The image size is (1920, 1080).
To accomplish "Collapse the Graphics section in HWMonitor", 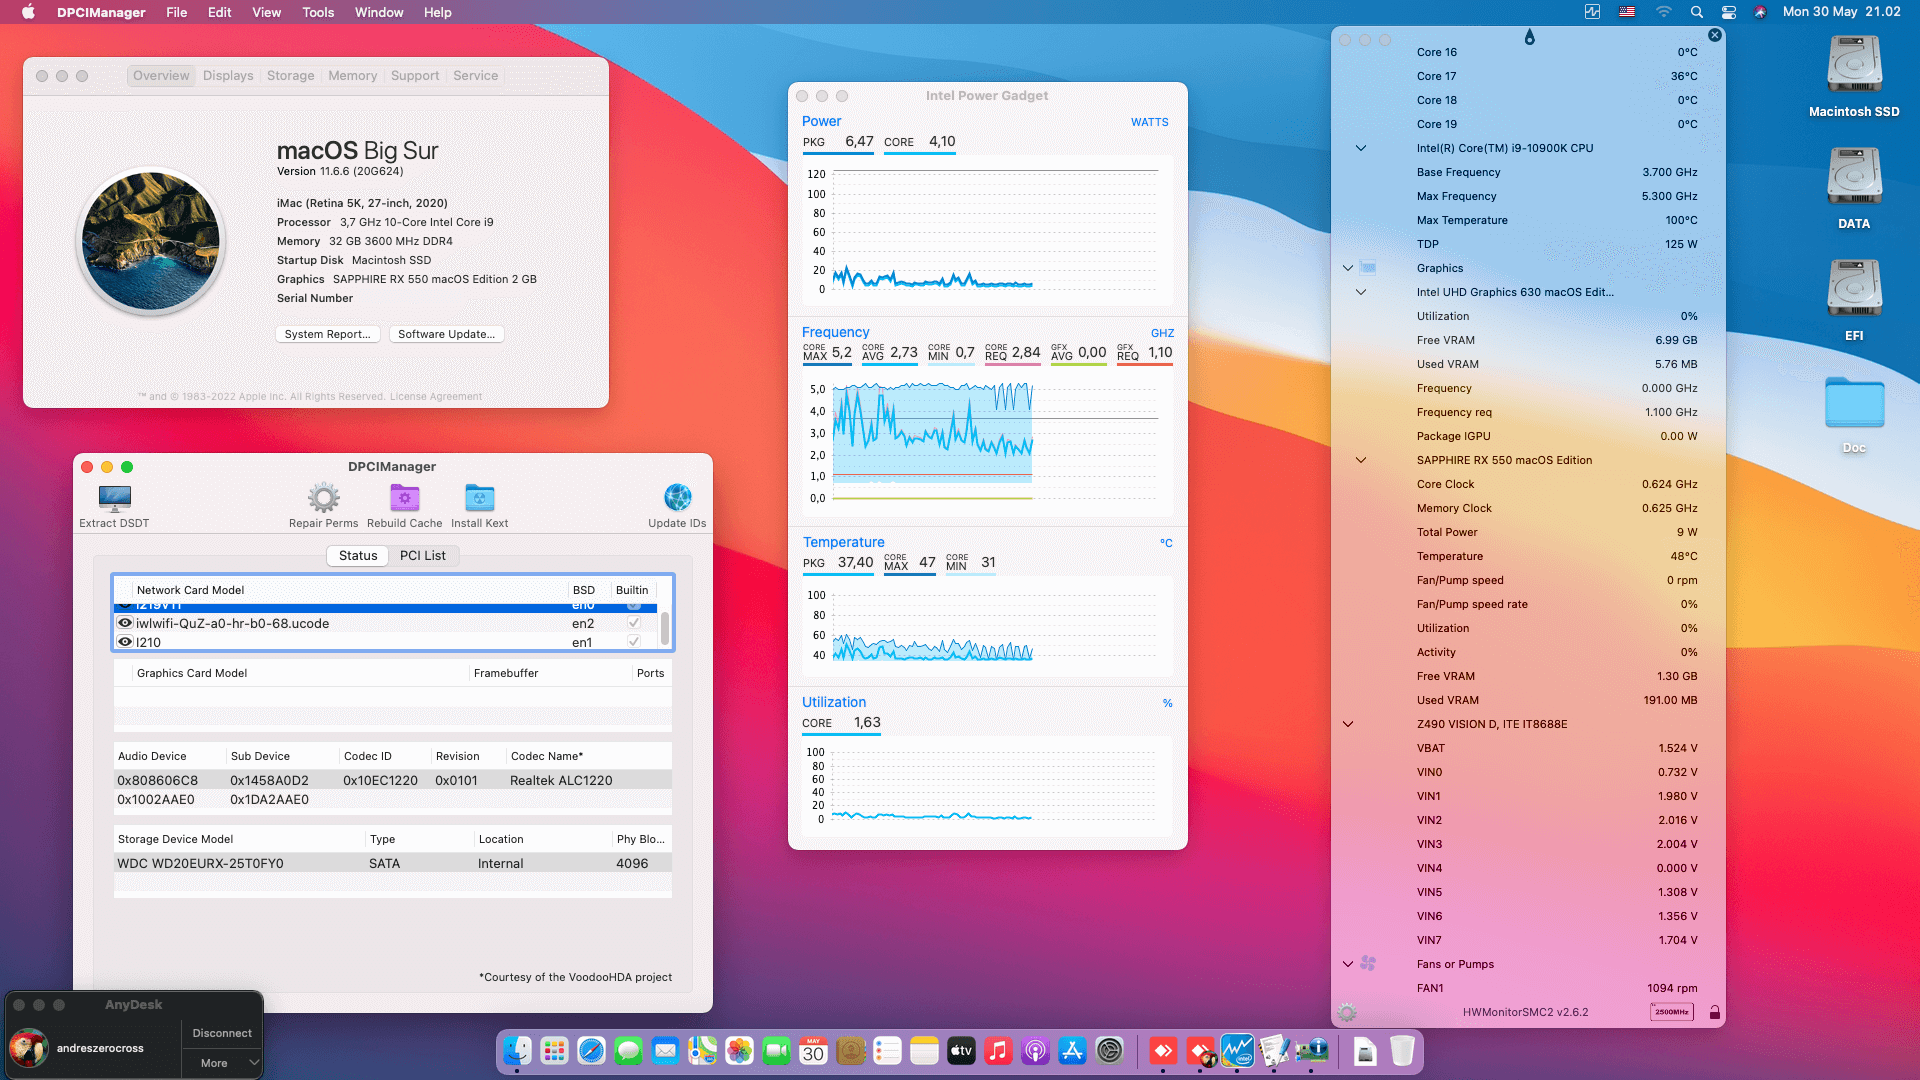I will tap(1348, 268).
